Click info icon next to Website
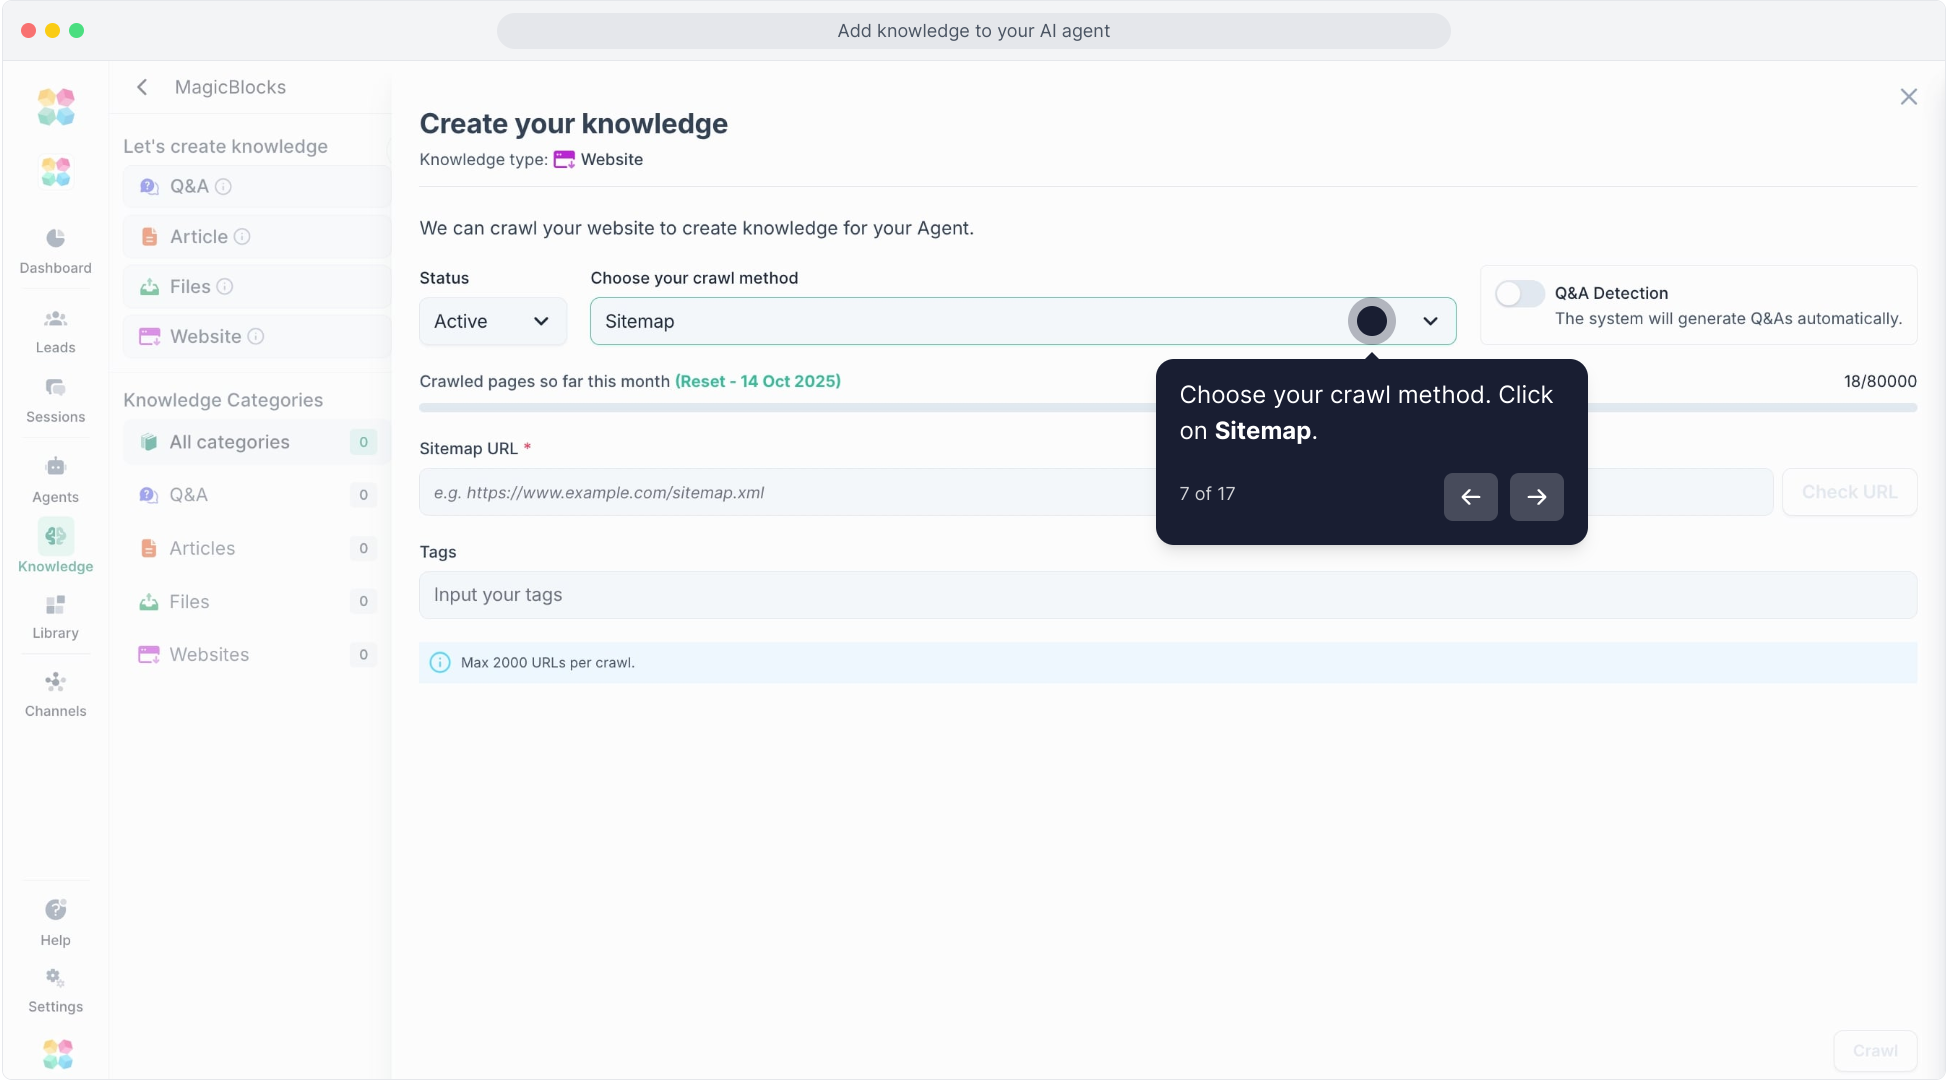The image size is (1948, 1080). tap(256, 337)
